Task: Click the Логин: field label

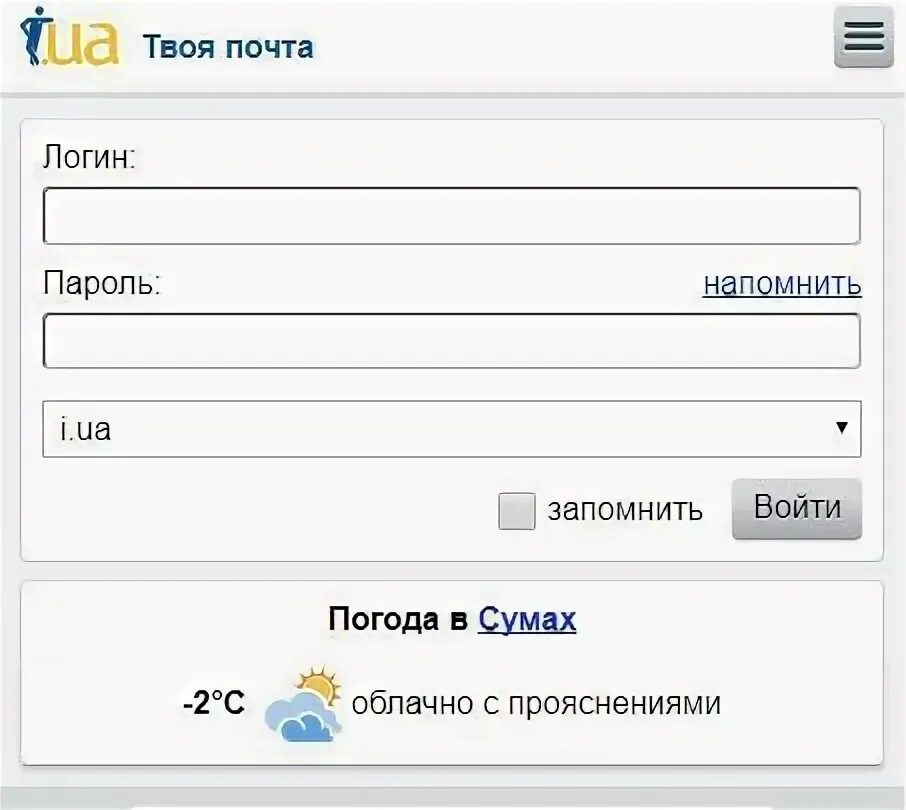Action: click(90, 156)
